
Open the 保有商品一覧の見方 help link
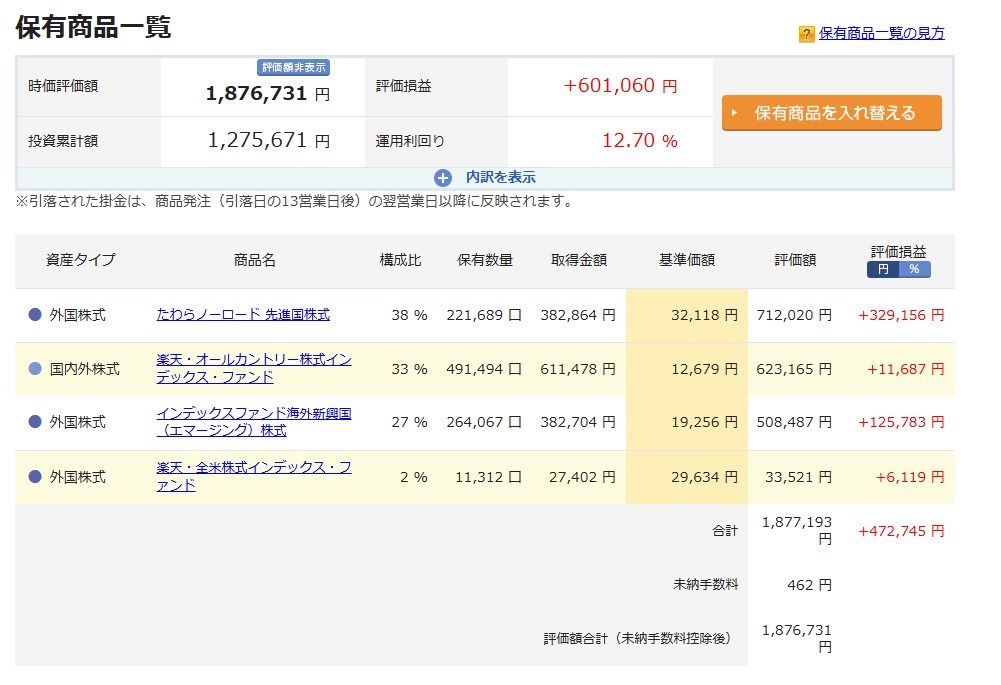click(881, 33)
